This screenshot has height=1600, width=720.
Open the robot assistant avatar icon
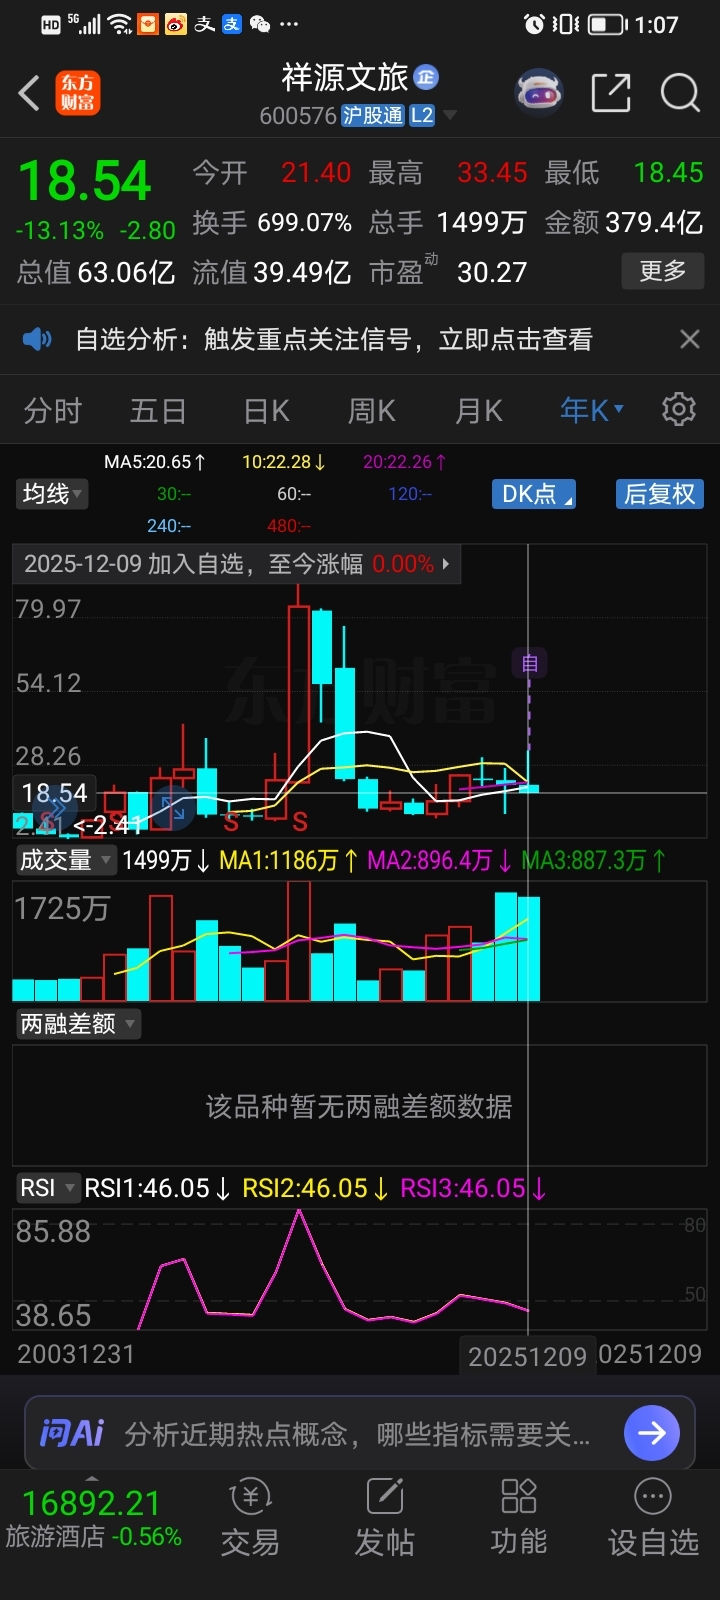pos(539,93)
